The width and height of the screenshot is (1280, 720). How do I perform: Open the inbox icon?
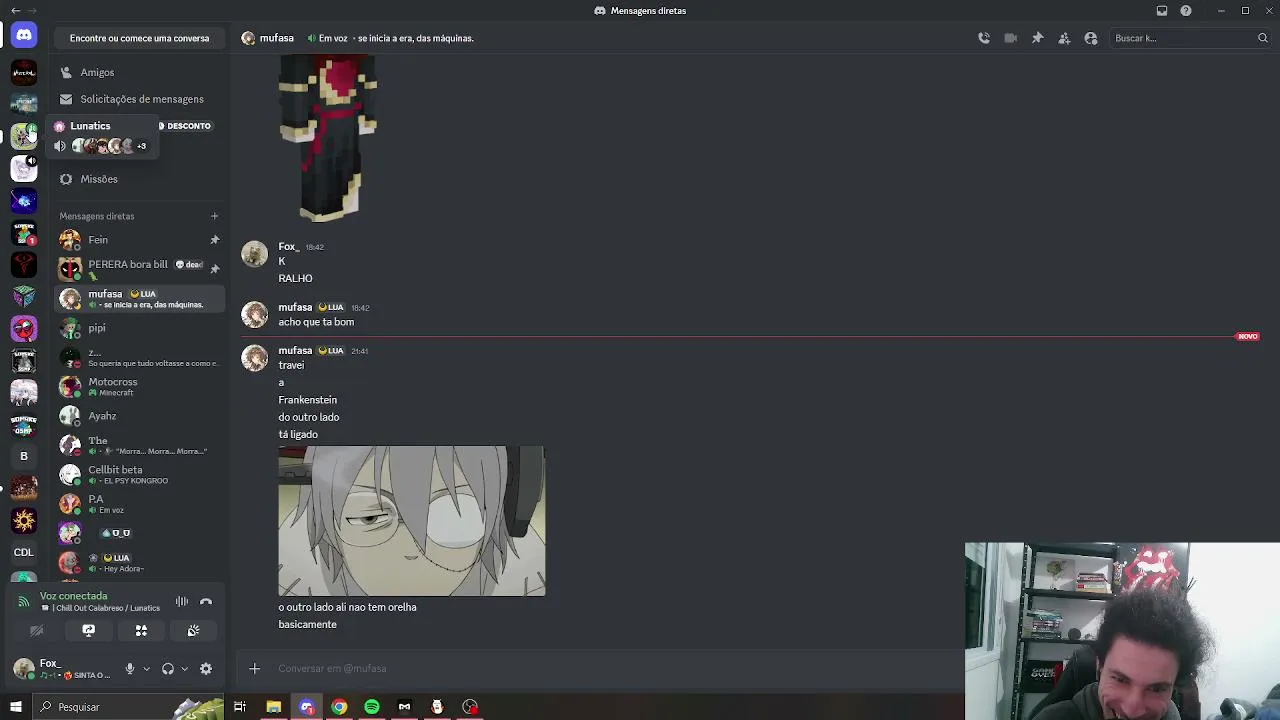(1162, 10)
